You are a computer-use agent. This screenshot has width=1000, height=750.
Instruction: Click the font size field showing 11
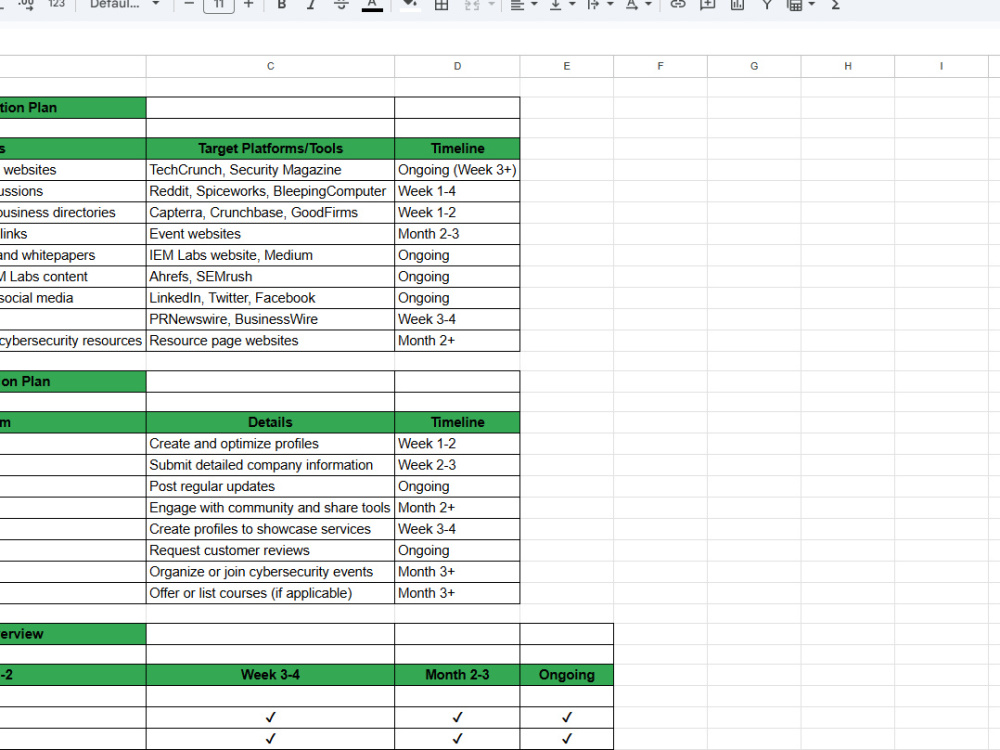[x=219, y=5]
